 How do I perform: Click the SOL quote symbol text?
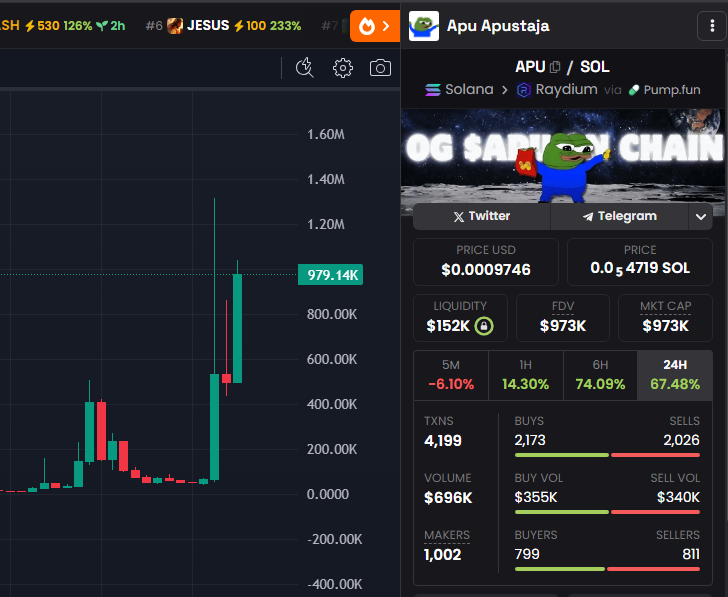(x=595, y=67)
